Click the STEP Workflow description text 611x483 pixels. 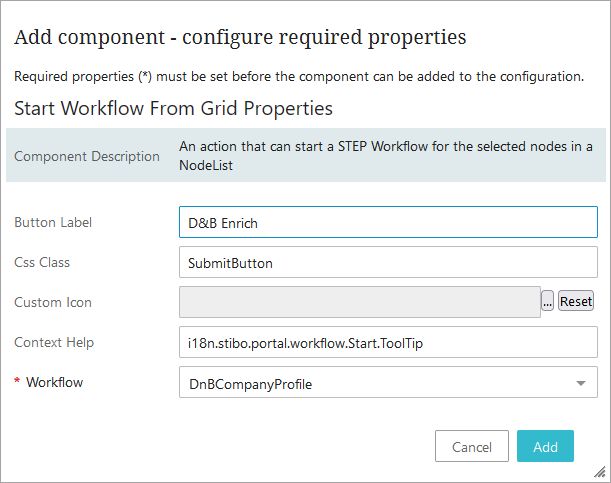click(x=385, y=155)
